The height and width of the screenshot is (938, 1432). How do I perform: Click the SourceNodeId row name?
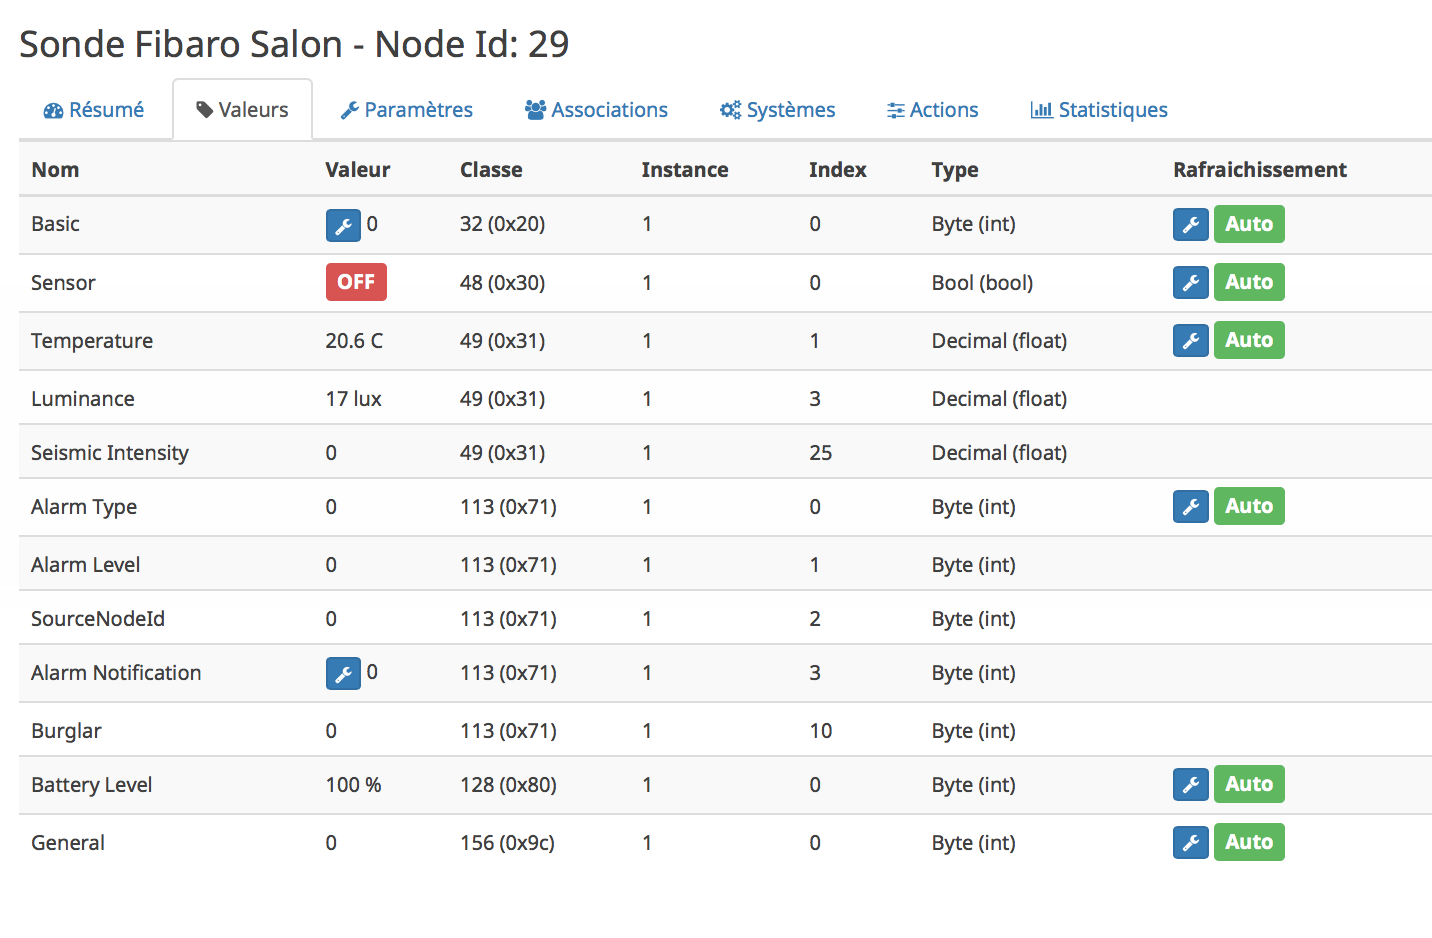click(x=98, y=619)
